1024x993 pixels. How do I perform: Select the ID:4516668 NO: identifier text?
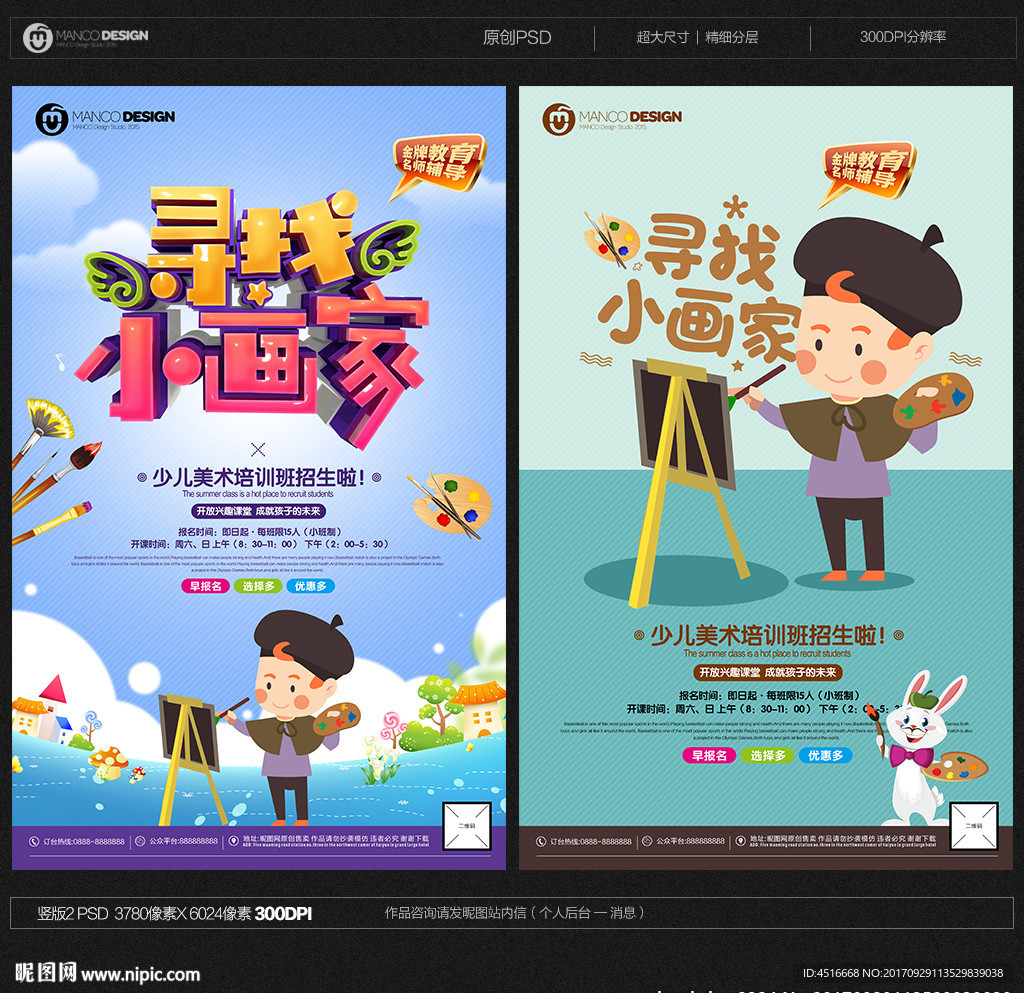coord(903,973)
